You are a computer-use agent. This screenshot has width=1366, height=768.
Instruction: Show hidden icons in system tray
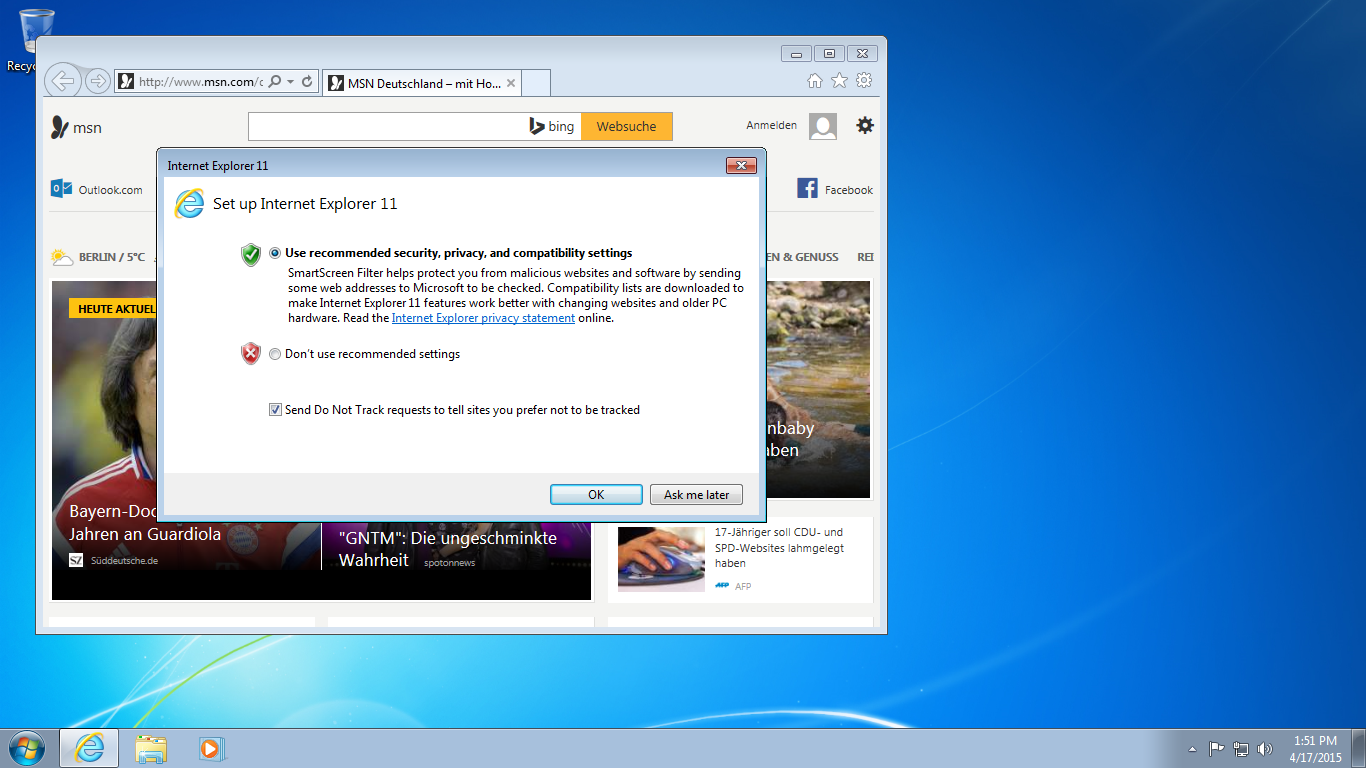click(x=1192, y=748)
